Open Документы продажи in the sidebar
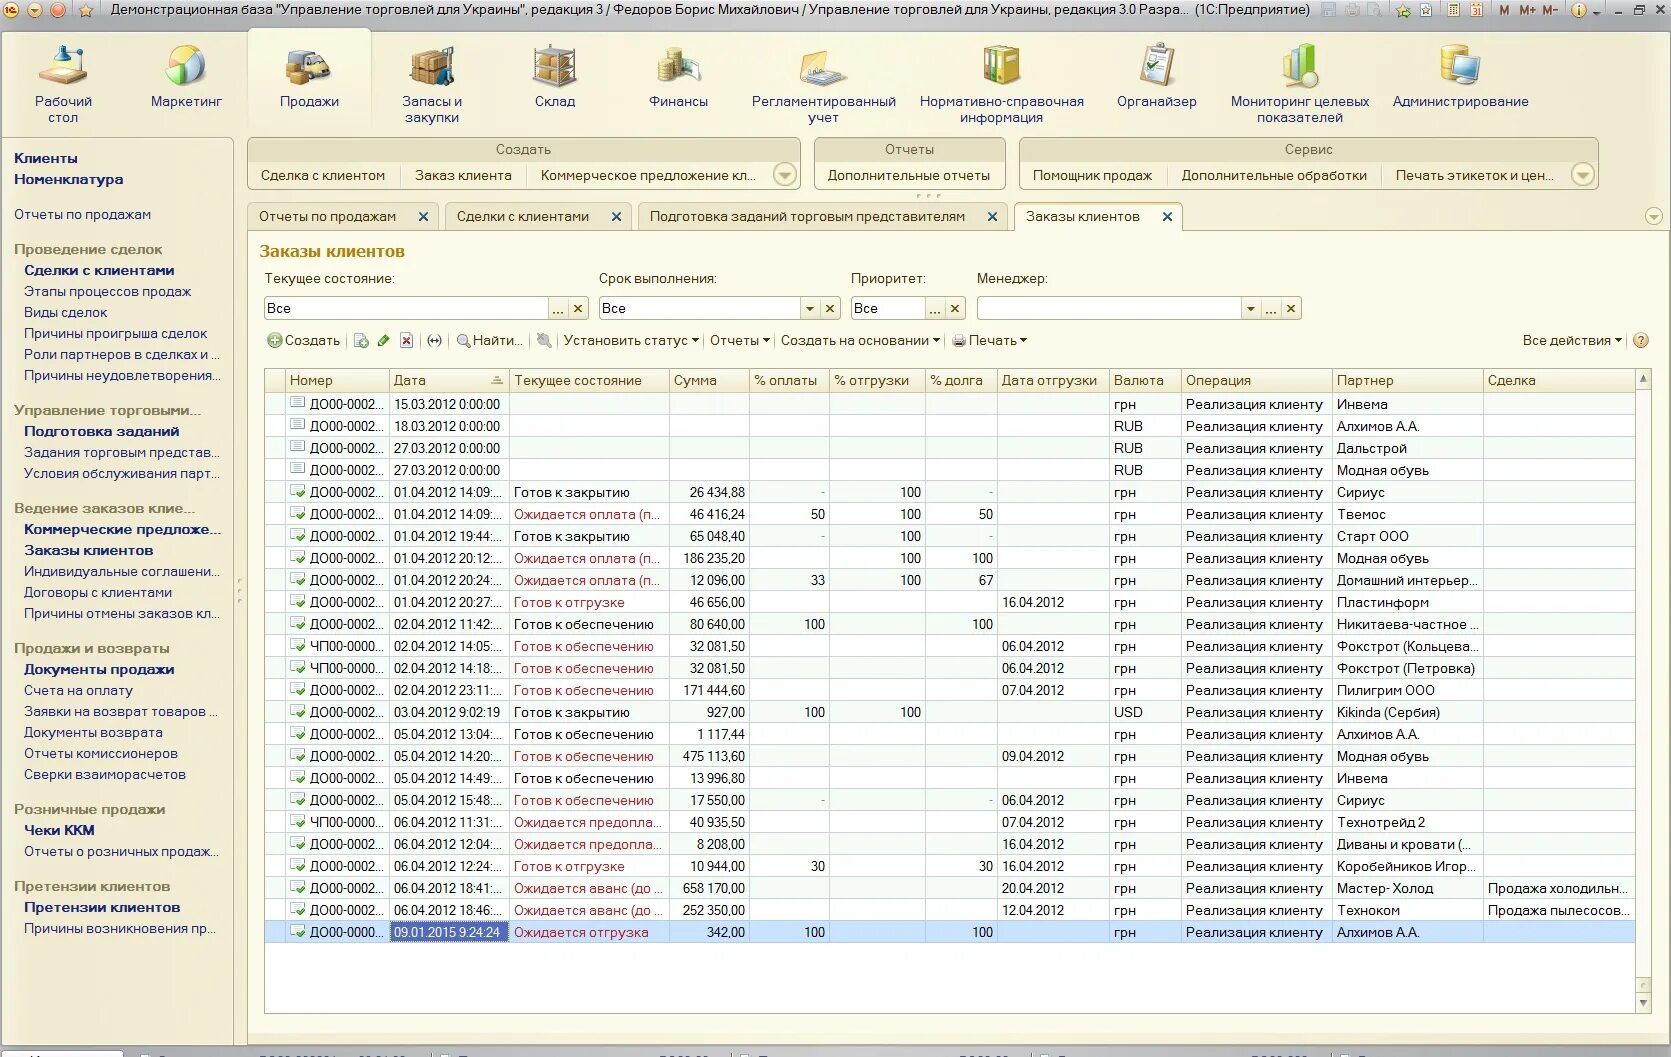 coord(99,670)
